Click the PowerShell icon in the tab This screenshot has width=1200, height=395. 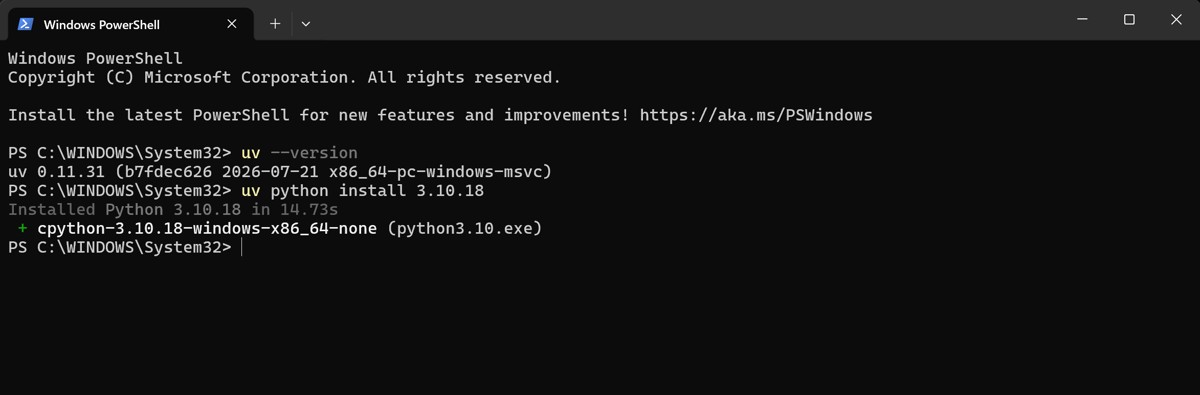click(26, 23)
